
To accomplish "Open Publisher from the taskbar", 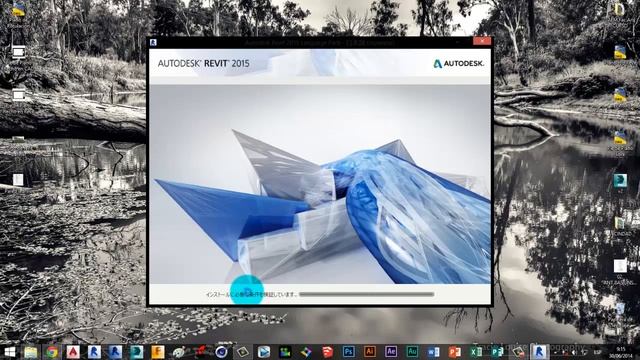I will pos(497,351).
